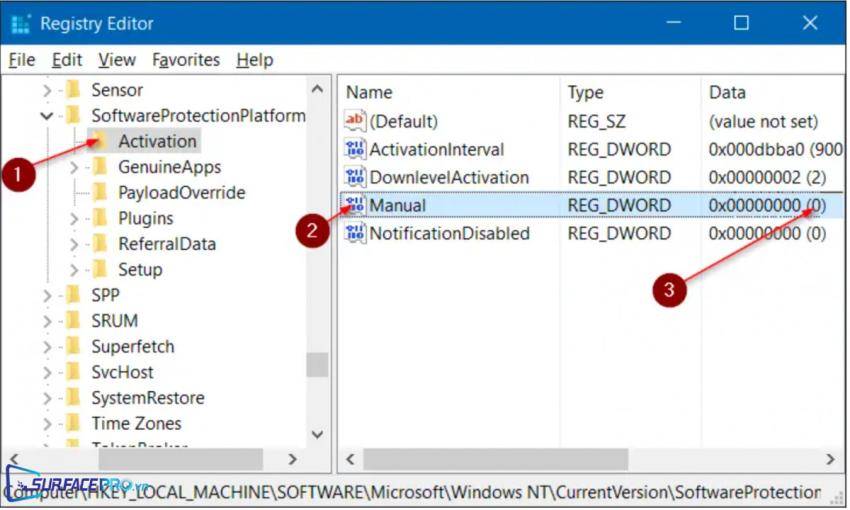Open the Favorites menu
The width and height of the screenshot is (850, 510).
[x=186, y=60]
